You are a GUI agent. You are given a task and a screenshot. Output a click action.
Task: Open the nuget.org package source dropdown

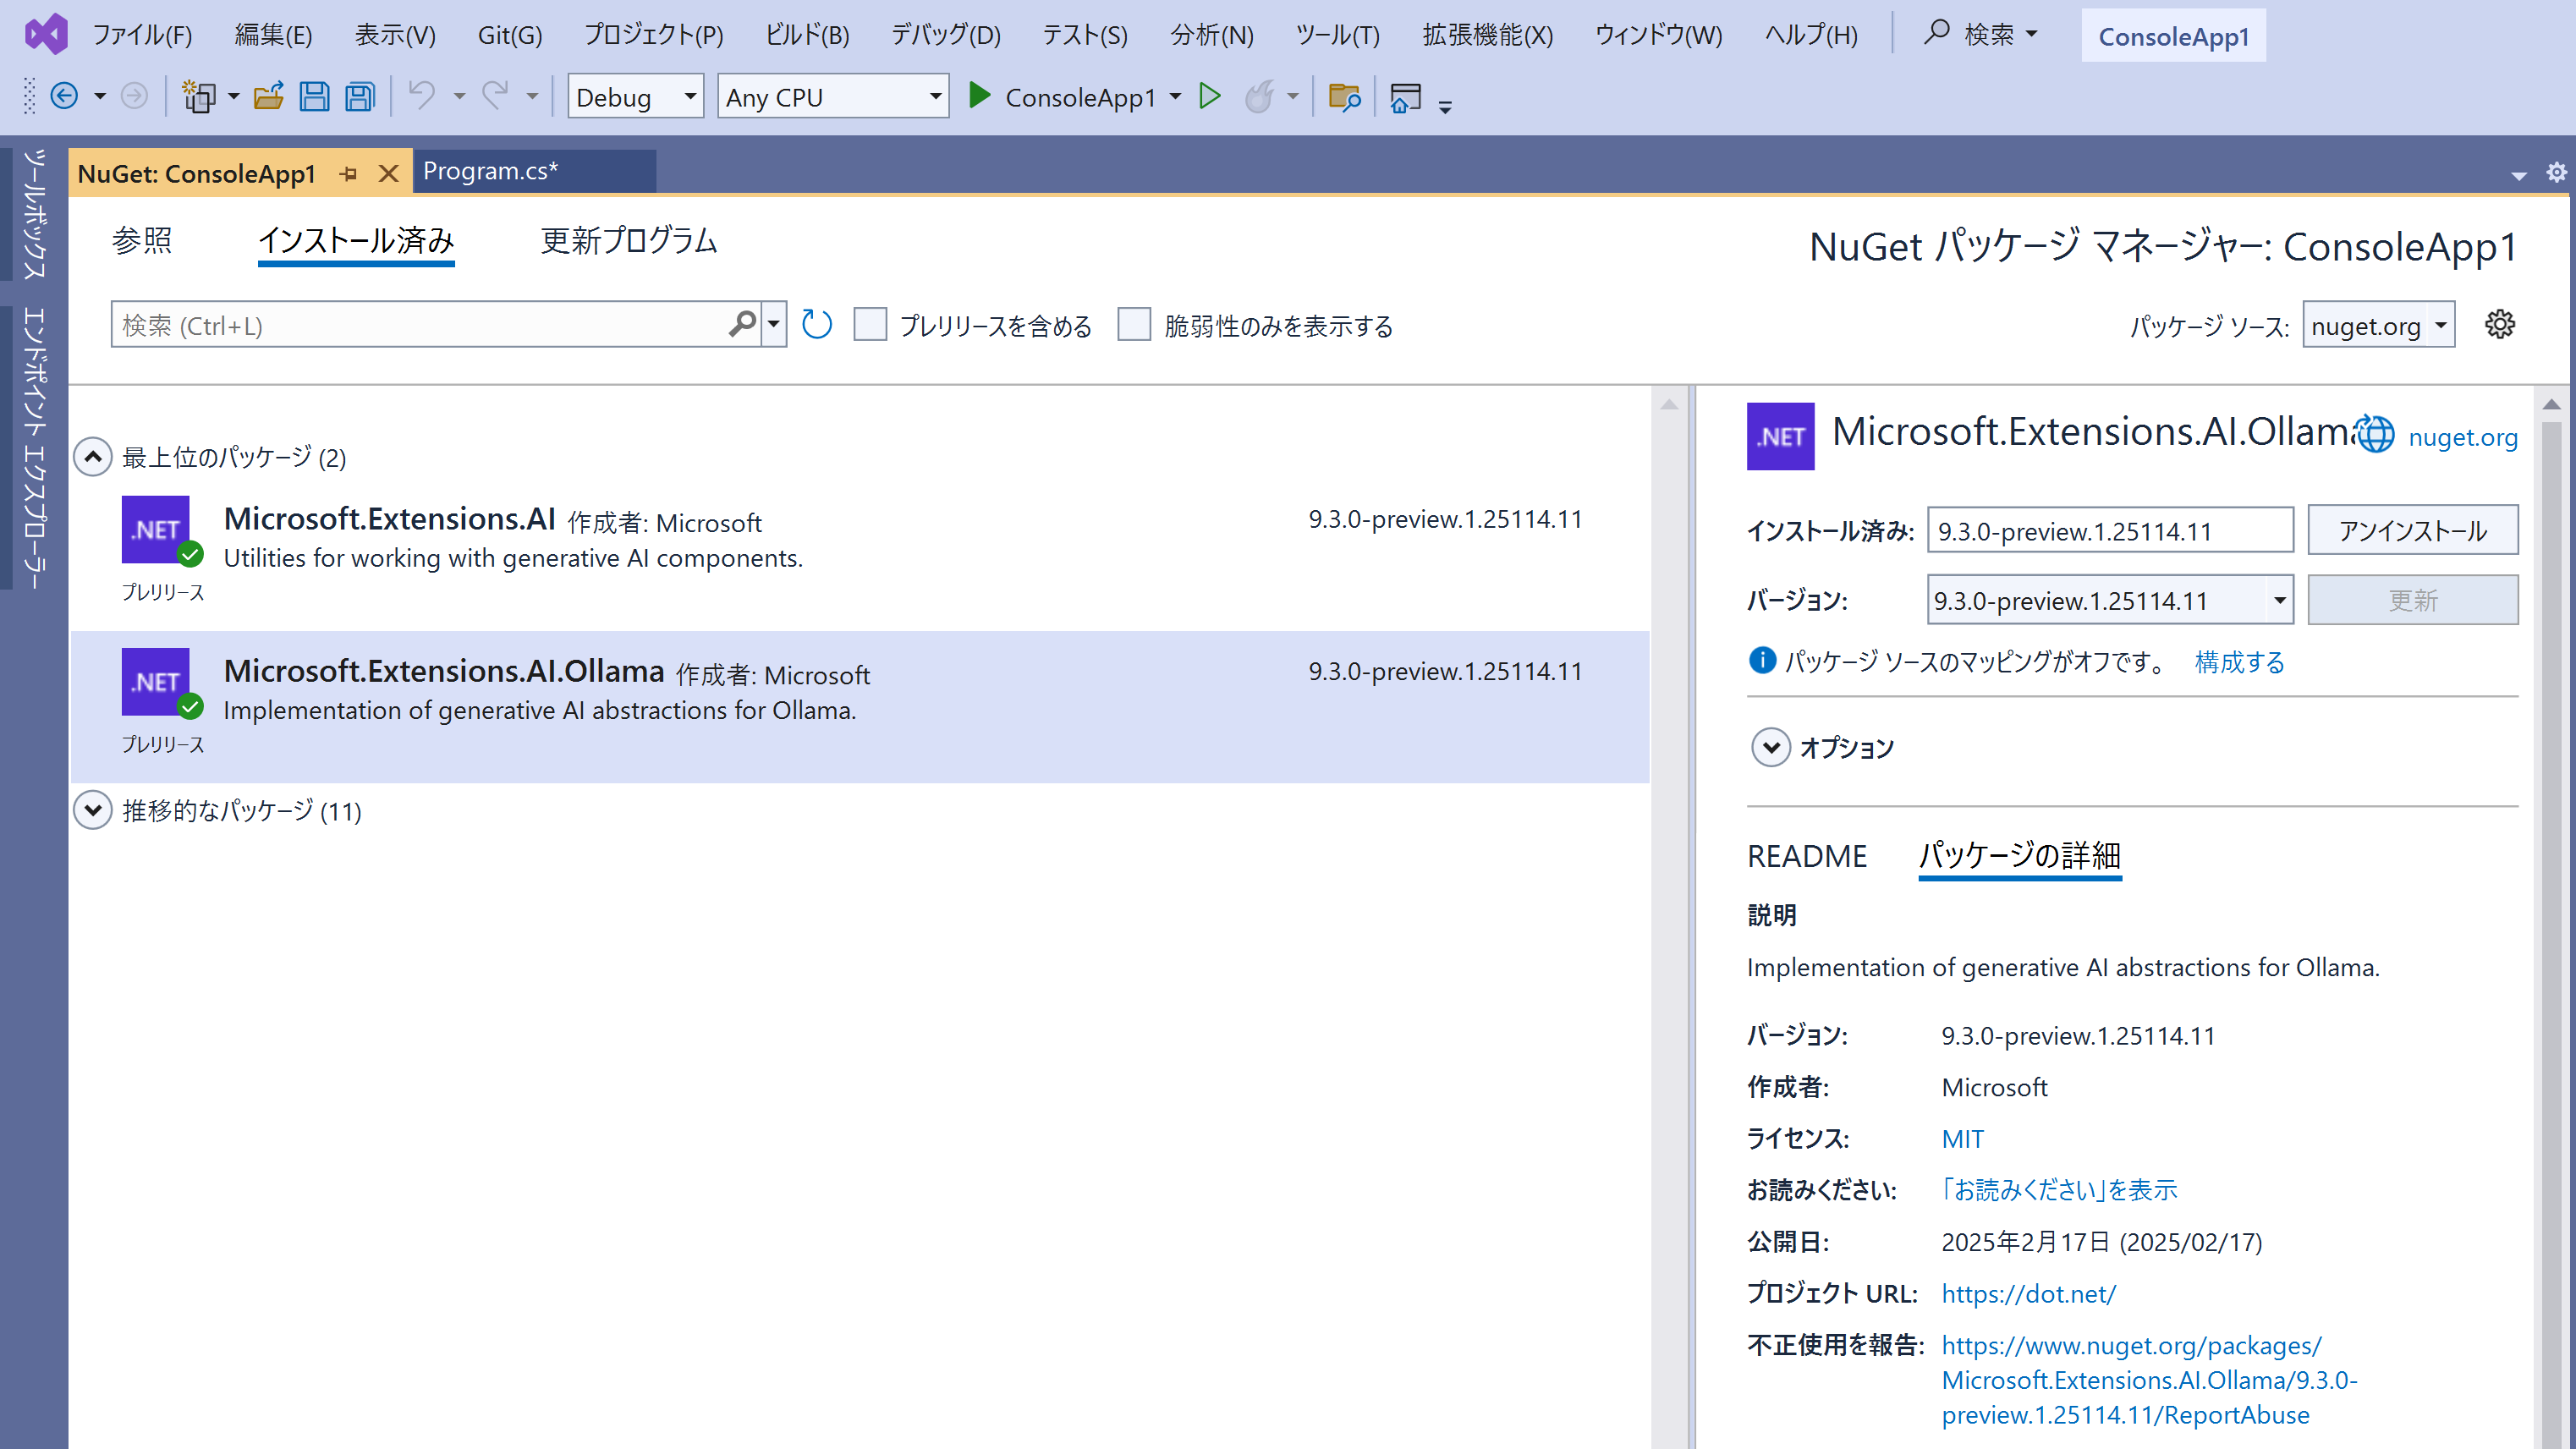coord(2378,325)
